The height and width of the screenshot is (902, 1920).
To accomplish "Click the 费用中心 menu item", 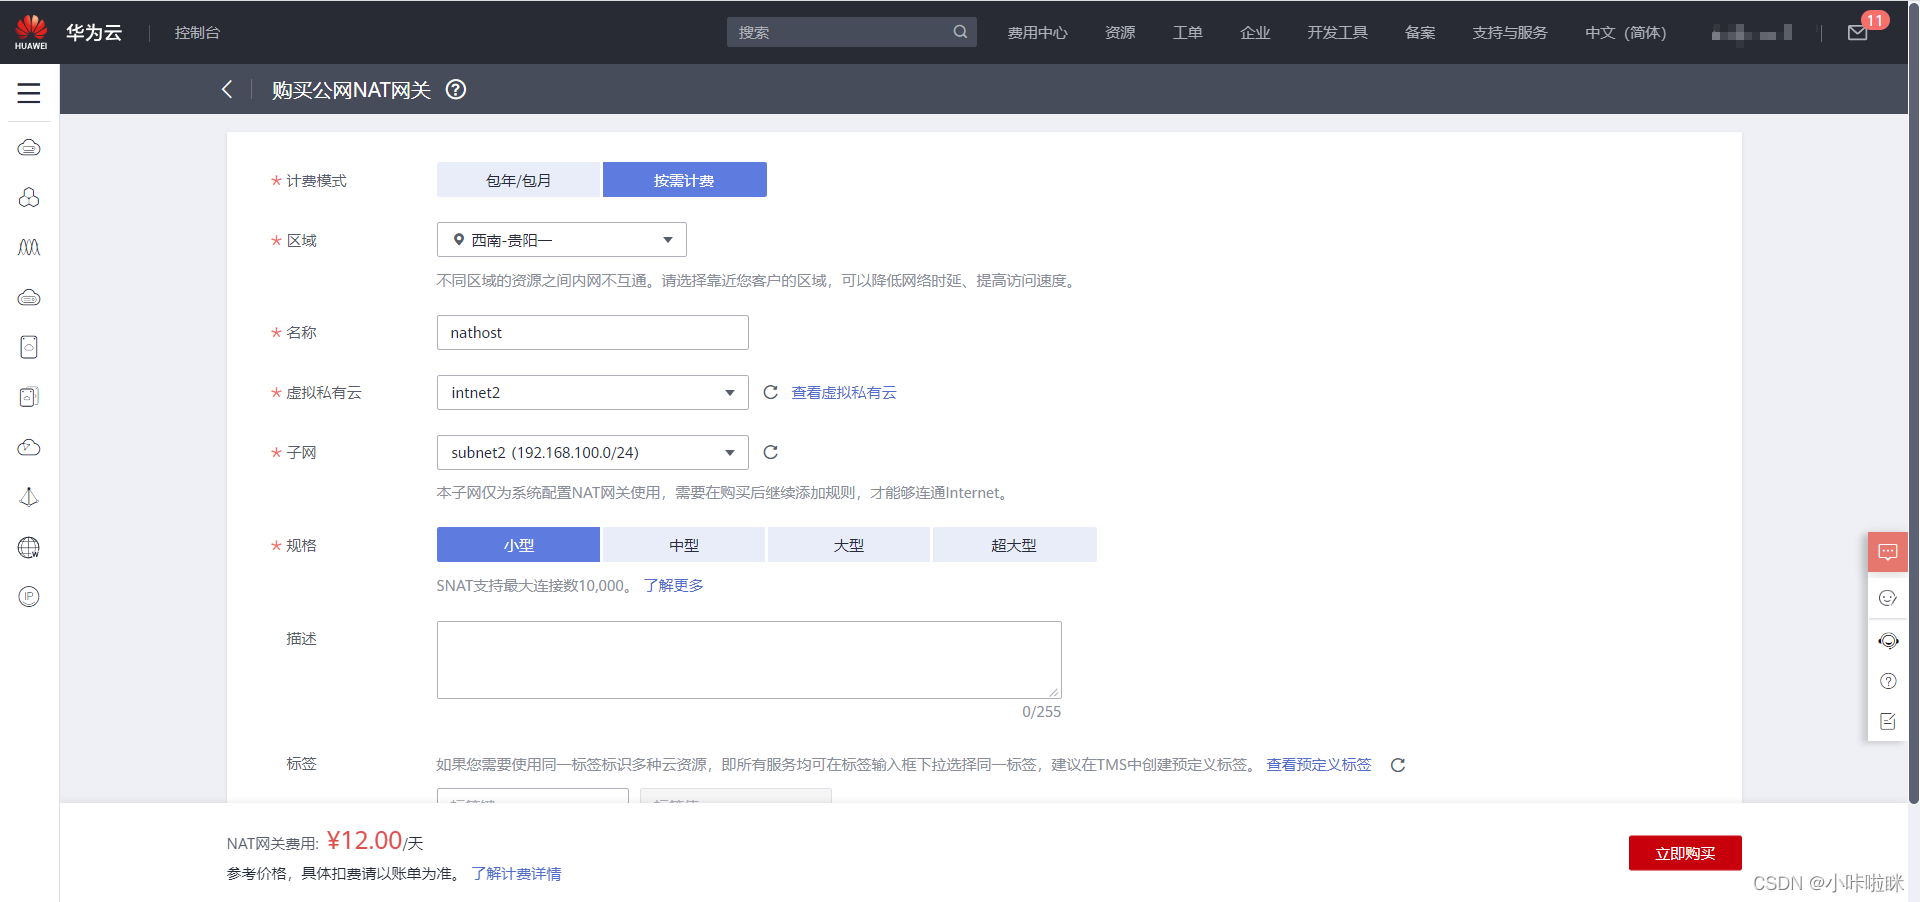I will click(1037, 31).
